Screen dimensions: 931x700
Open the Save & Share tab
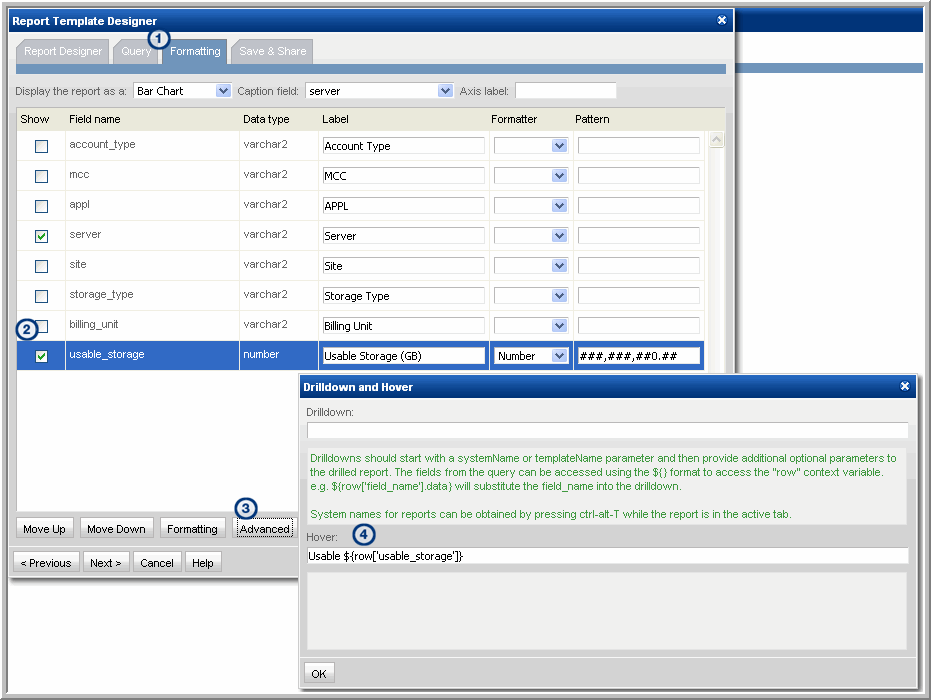tap(272, 51)
